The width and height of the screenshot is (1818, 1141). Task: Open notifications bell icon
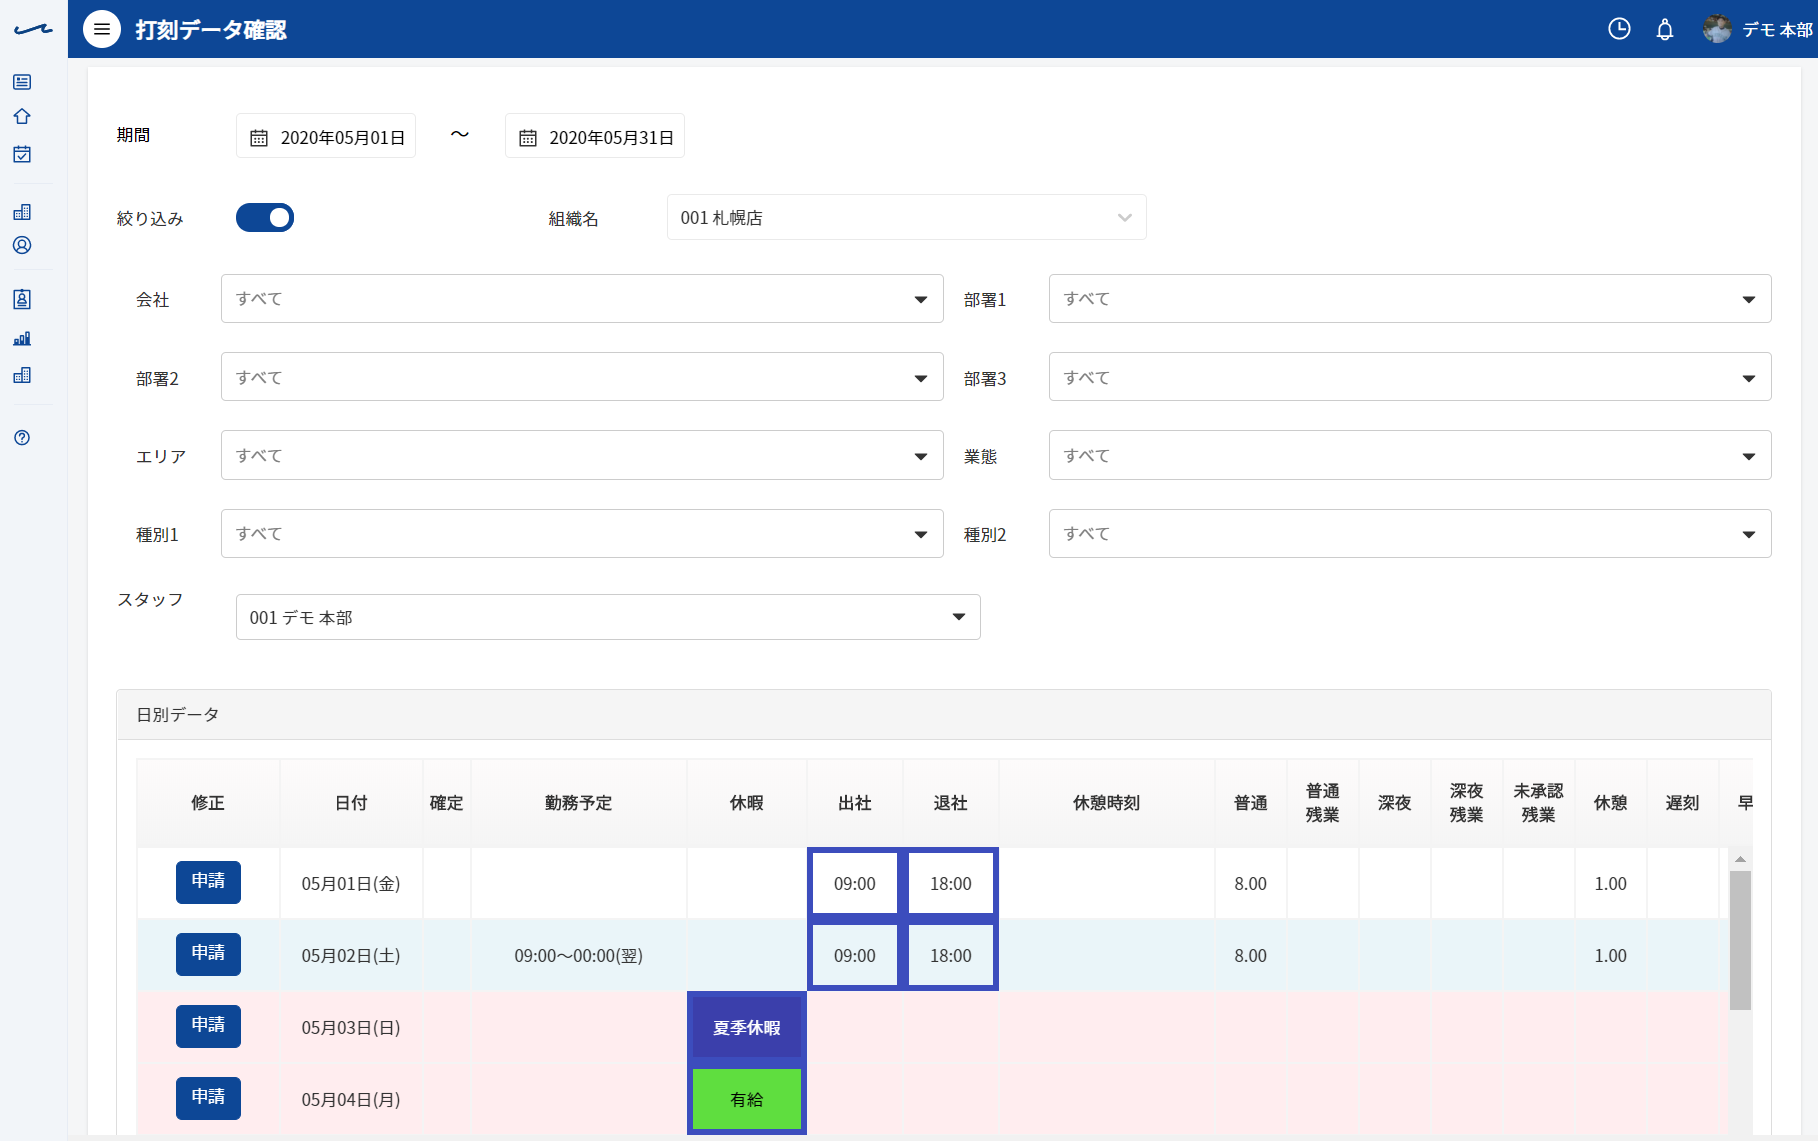coord(1665,29)
